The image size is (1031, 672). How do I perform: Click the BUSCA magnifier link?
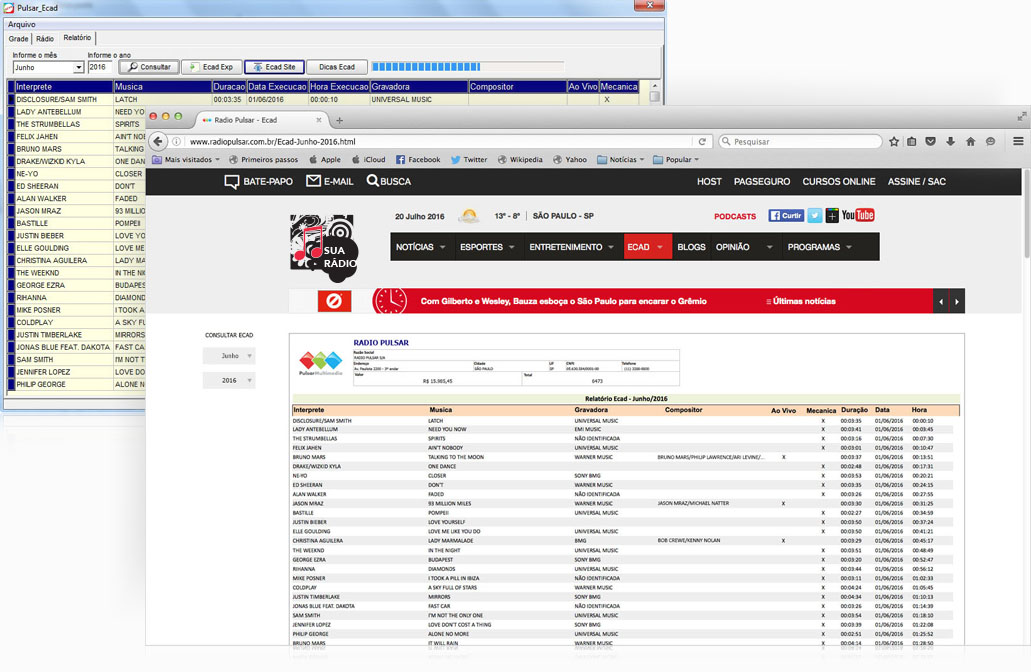click(x=389, y=181)
